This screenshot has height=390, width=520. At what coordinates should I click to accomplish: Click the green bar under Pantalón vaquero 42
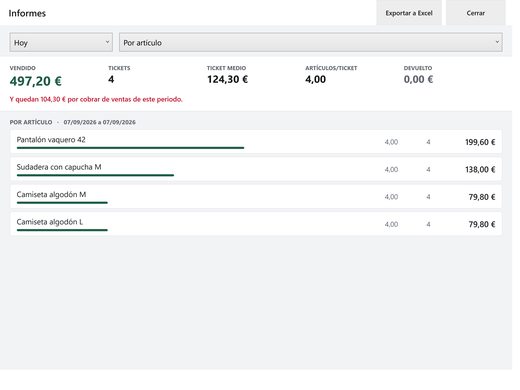click(130, 148)
